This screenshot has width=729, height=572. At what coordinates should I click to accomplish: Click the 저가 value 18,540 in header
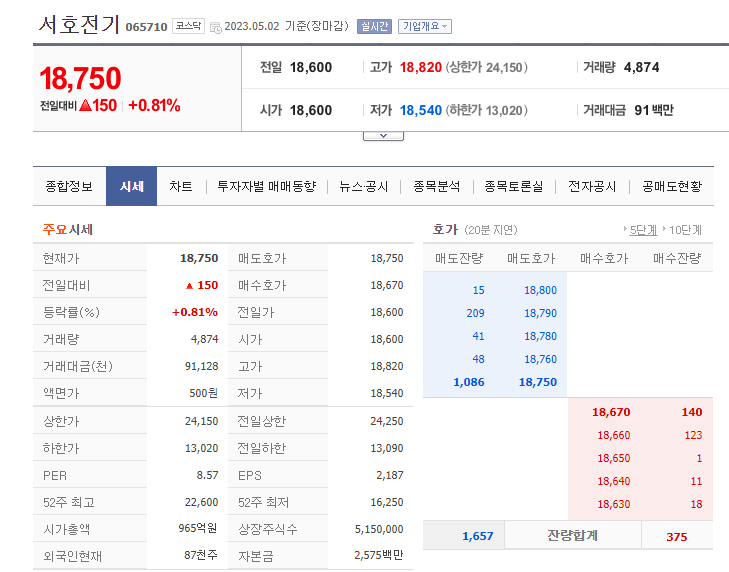421,110
